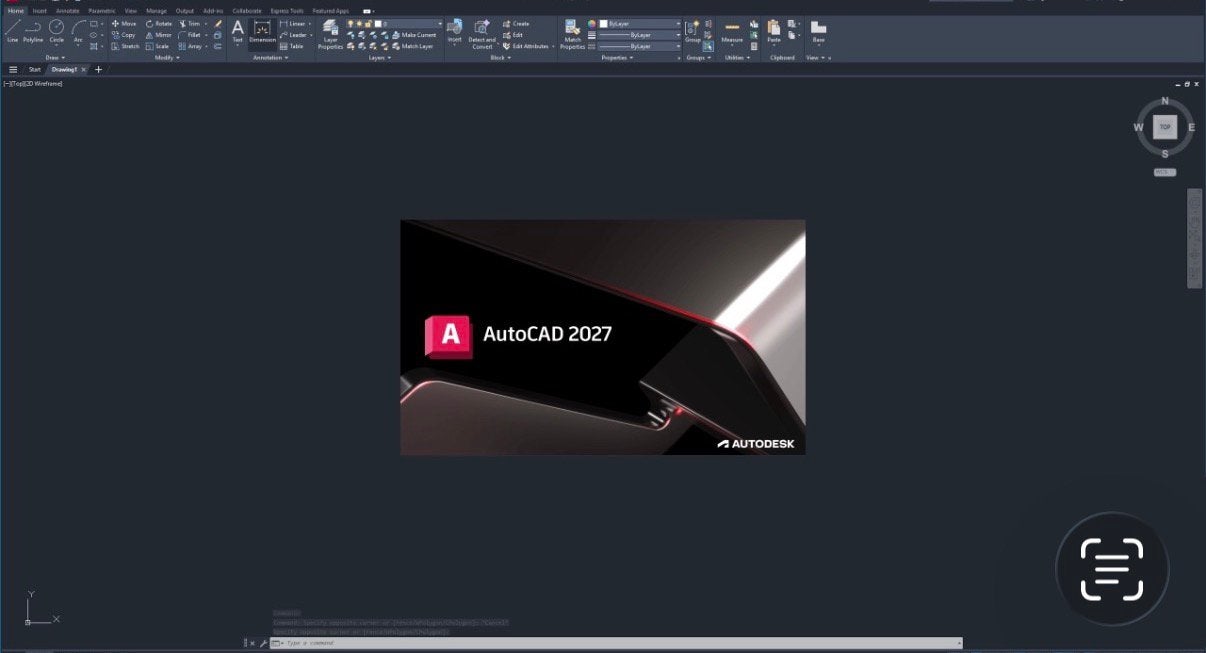Activate the Group tool
Screen dimensions: 1206x653
click(x=692, y=31)
